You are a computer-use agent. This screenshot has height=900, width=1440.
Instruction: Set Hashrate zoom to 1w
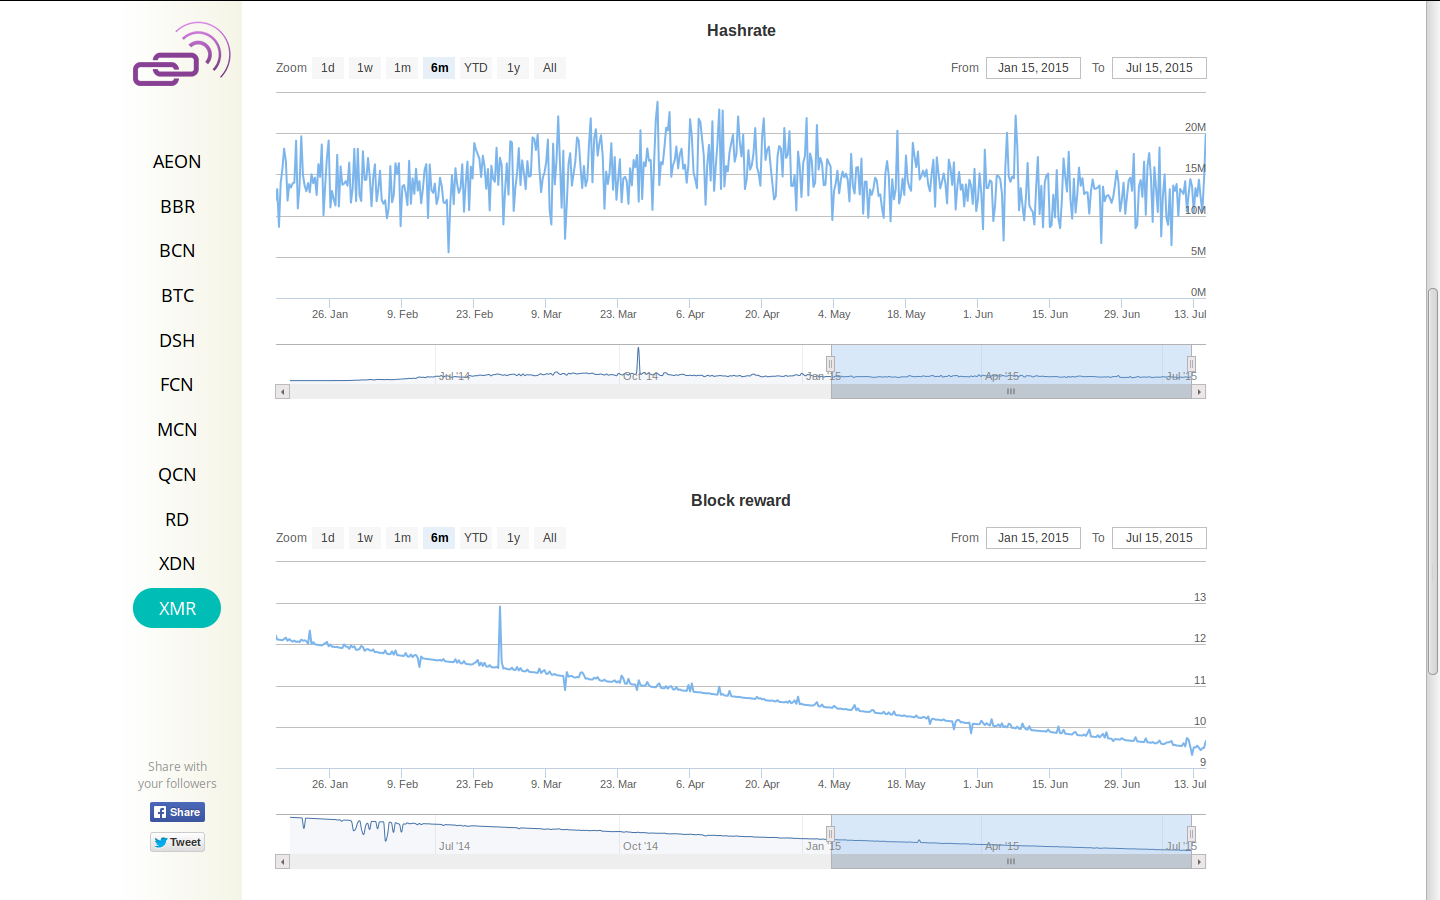coord(365,68)
